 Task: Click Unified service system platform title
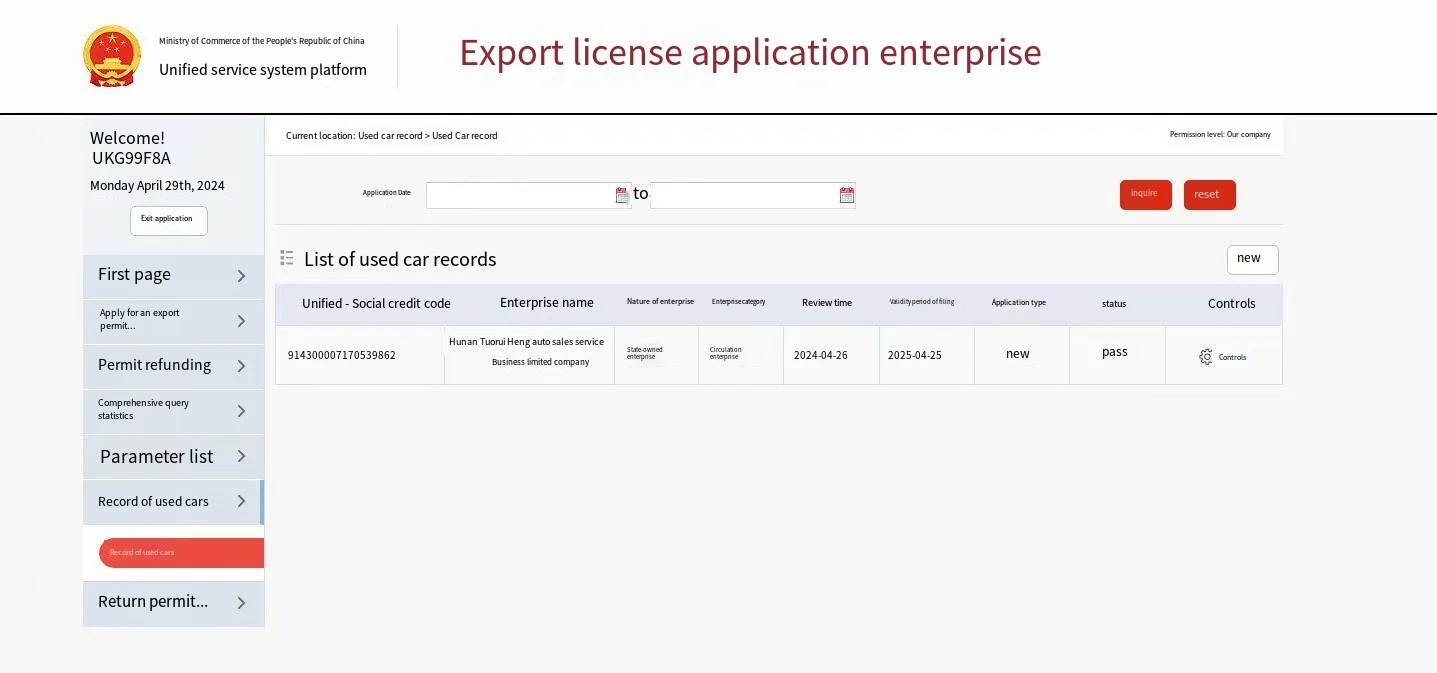[263, 70]
